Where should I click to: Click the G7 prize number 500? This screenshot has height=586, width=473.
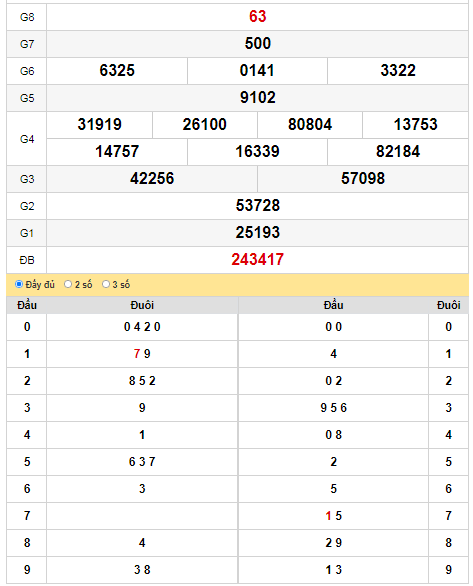pos(257,43)
